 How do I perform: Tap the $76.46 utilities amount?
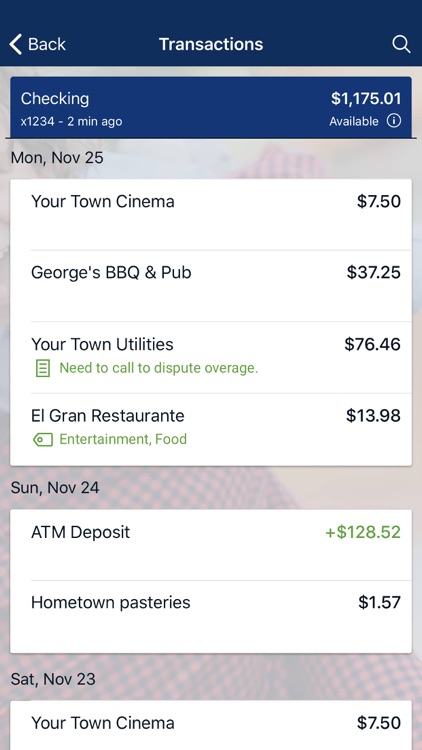coord(373,344)
